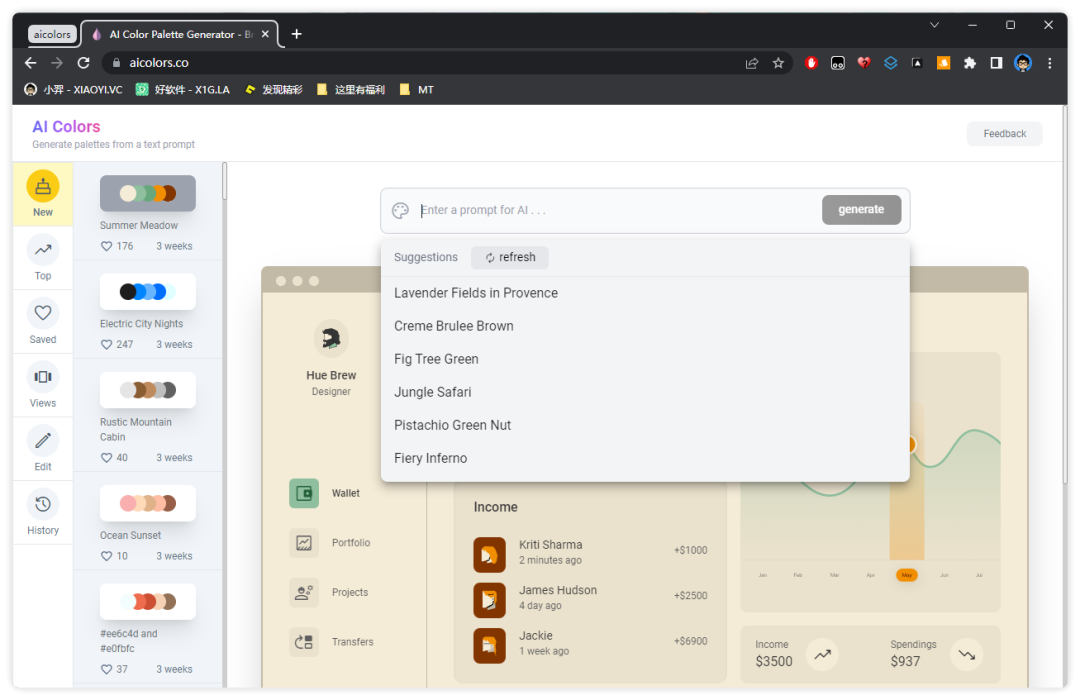This screenshot has height=700, width=1080.
Task: Click the Wallet icon in preview
Action: click(304, 493)
